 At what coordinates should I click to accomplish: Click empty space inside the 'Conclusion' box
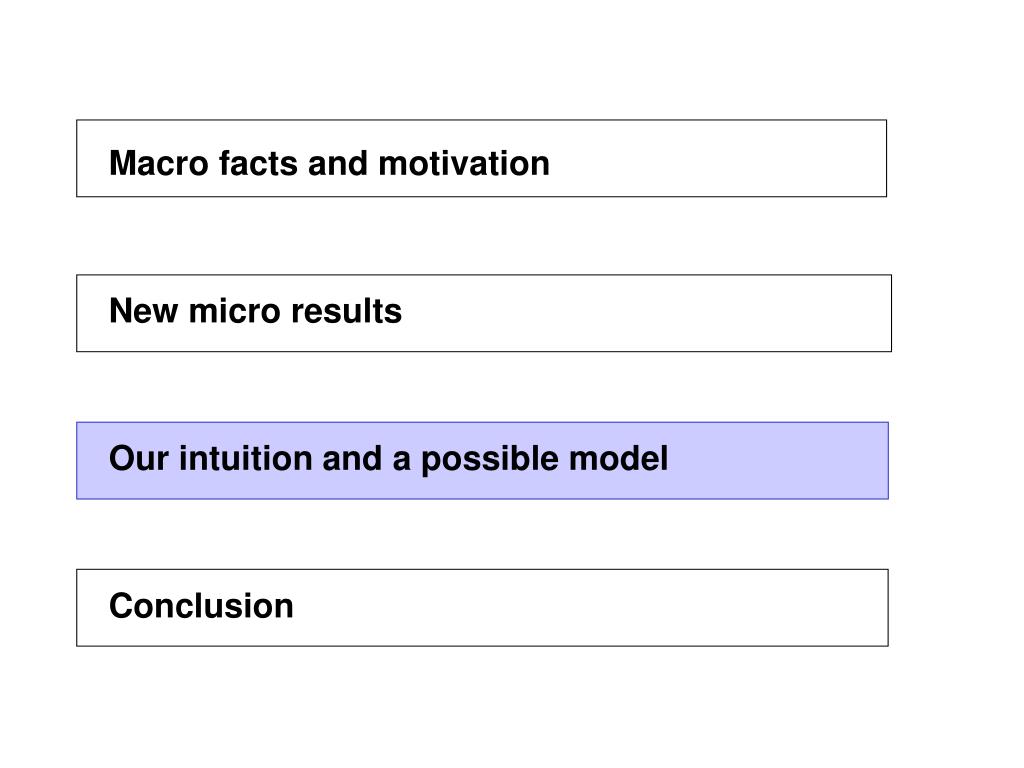pos(588,607)
